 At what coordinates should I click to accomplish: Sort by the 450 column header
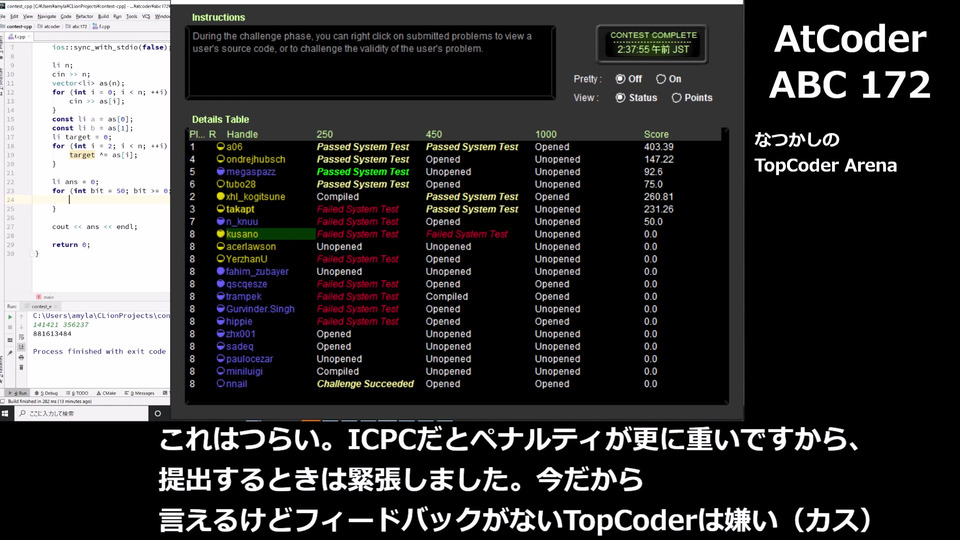click(x=434, y=134)
